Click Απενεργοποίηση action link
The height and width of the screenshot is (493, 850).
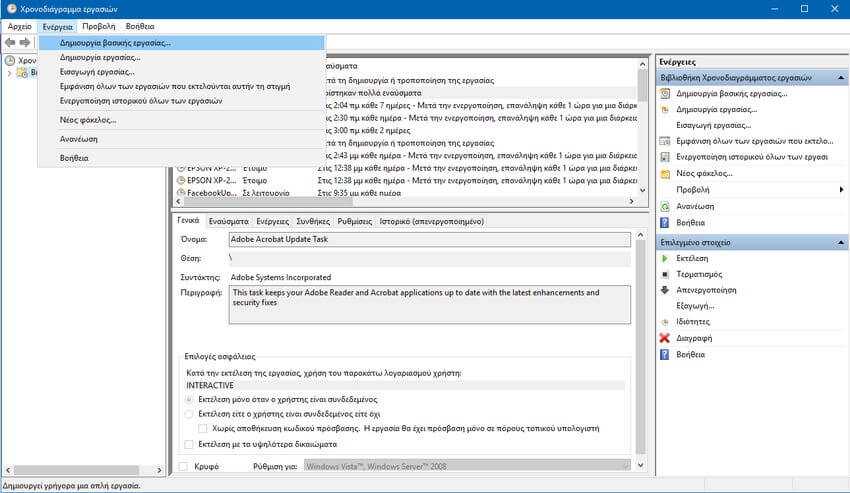point(706,290)
